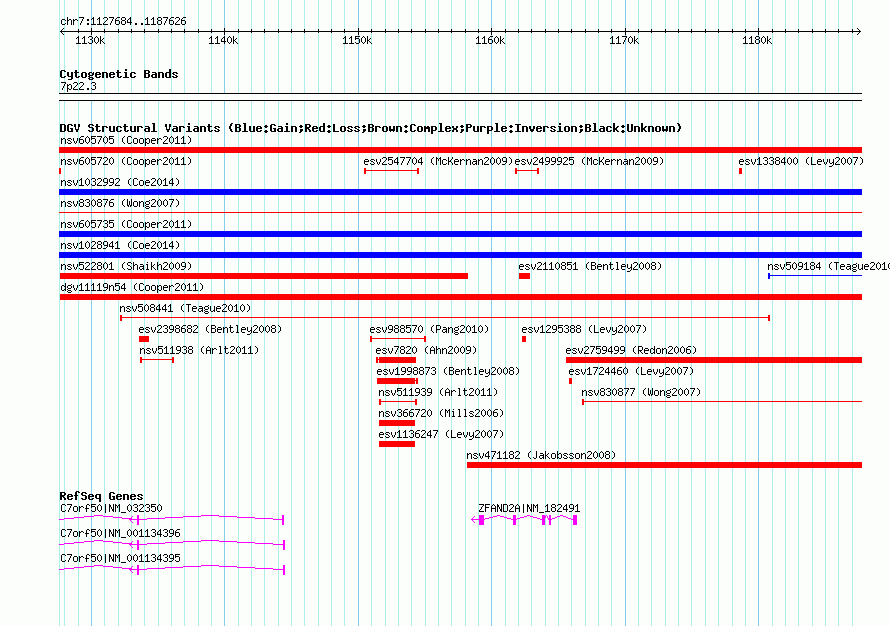Click the esv1136247 red bar
890x626 pixels.
(x=397, y=444)
